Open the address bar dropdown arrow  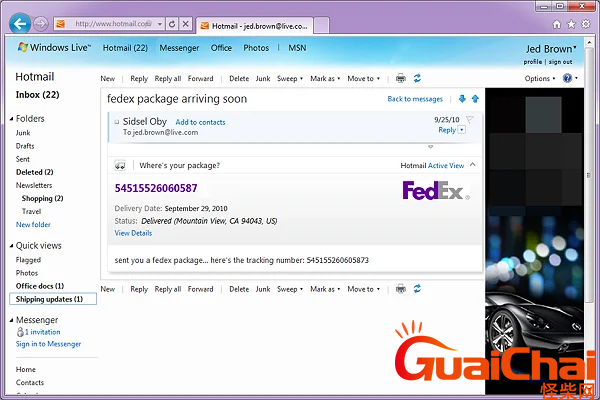pyautogui.click(x=160, y=24)
